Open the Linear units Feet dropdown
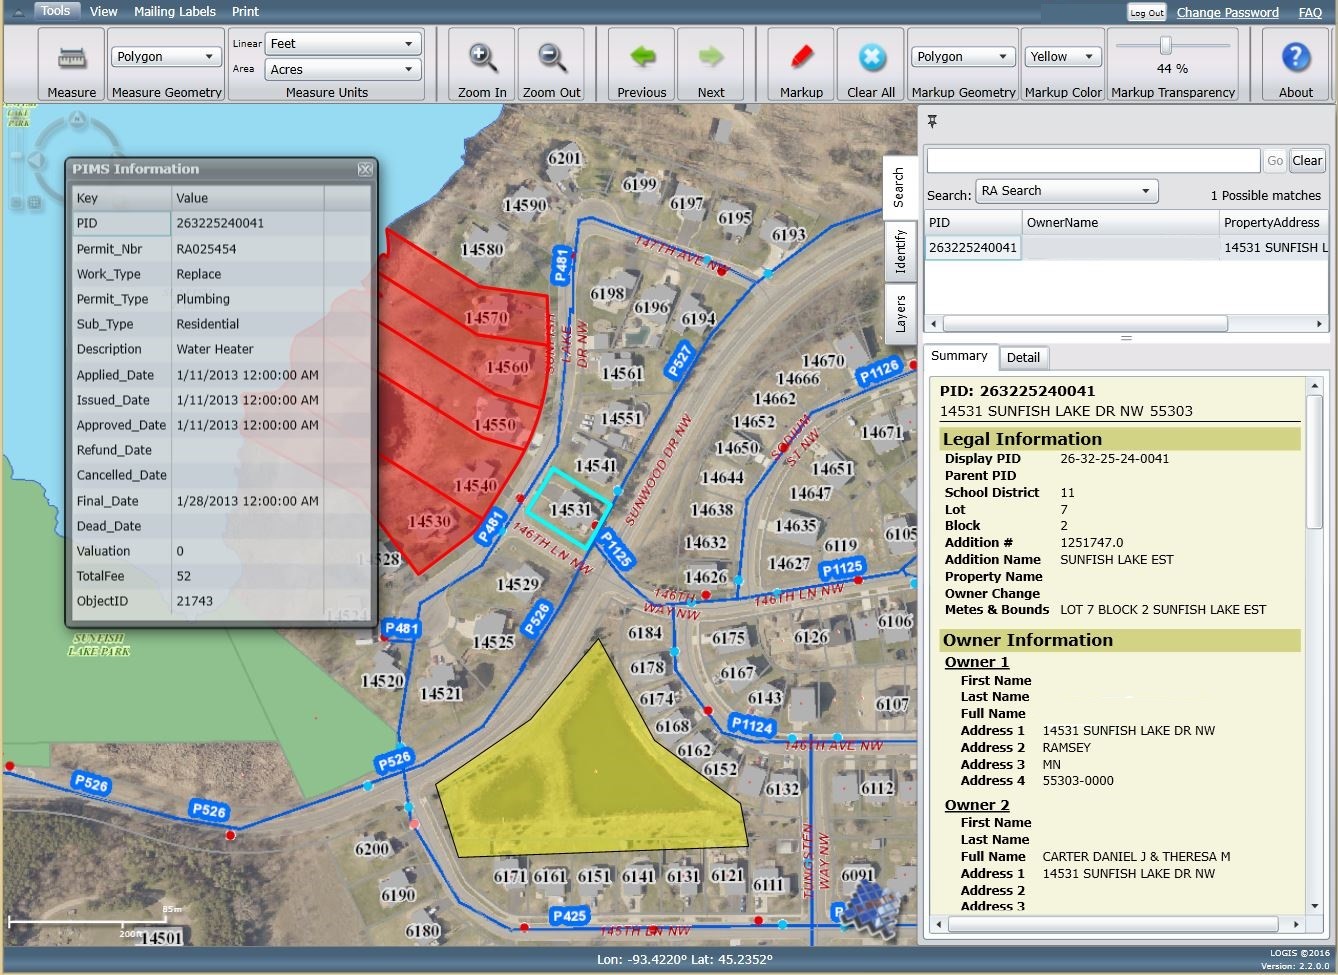Screen dimensions: 1338x975 tap(343, 43)
